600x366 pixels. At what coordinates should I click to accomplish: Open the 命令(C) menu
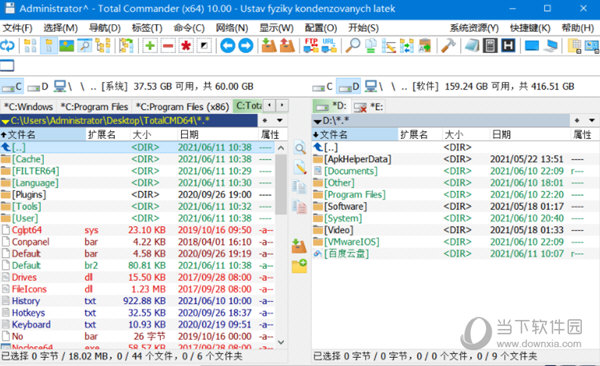coord(189,28)
